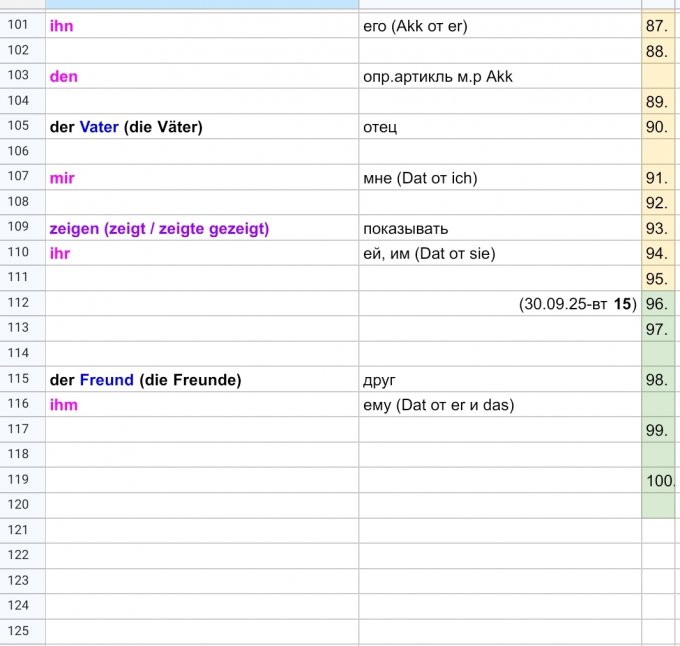Click the cell "ему (Dat от er и das)"

coord(498,405)
